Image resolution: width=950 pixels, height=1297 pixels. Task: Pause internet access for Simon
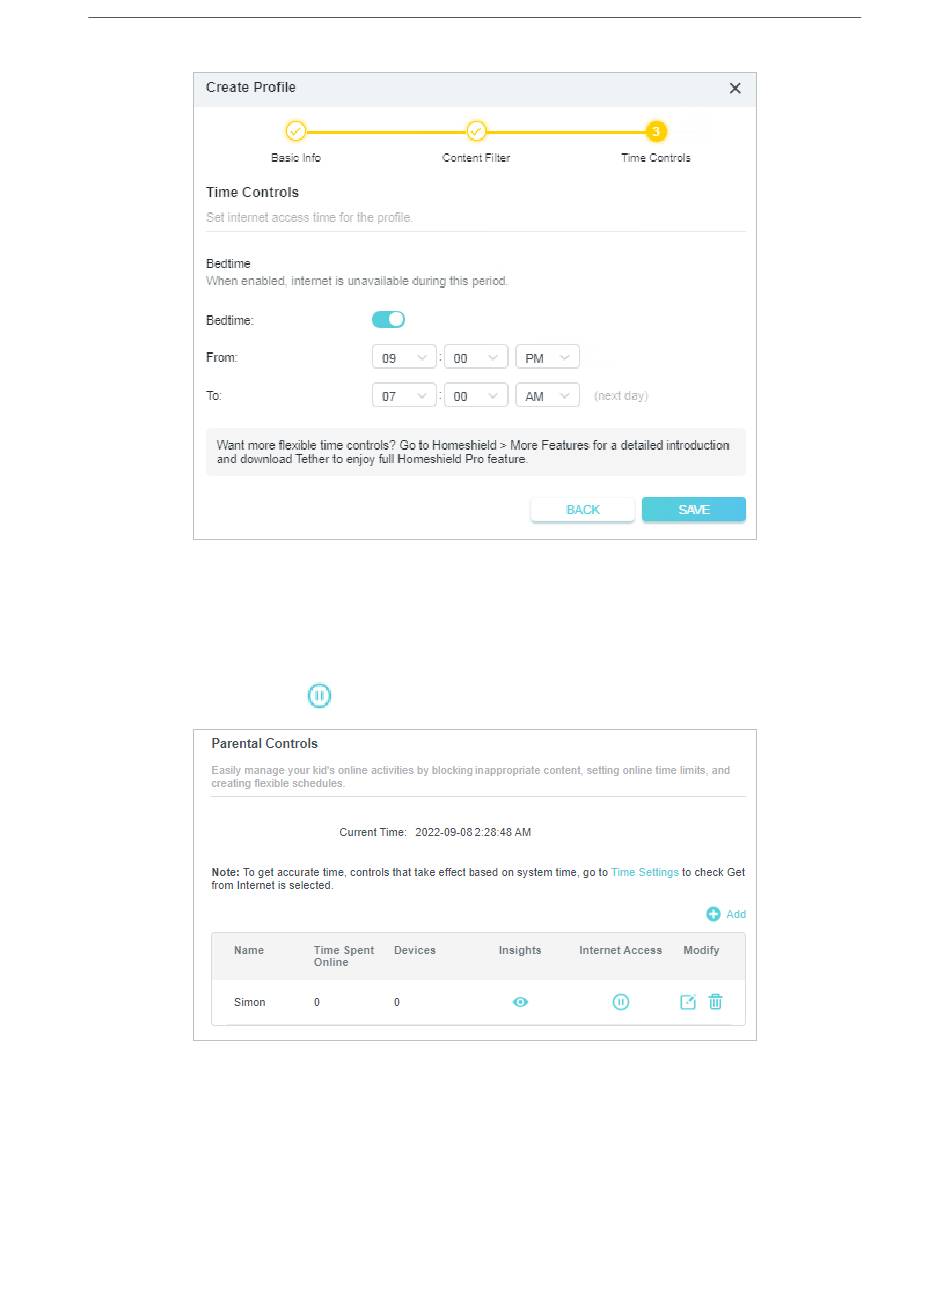621,1002
